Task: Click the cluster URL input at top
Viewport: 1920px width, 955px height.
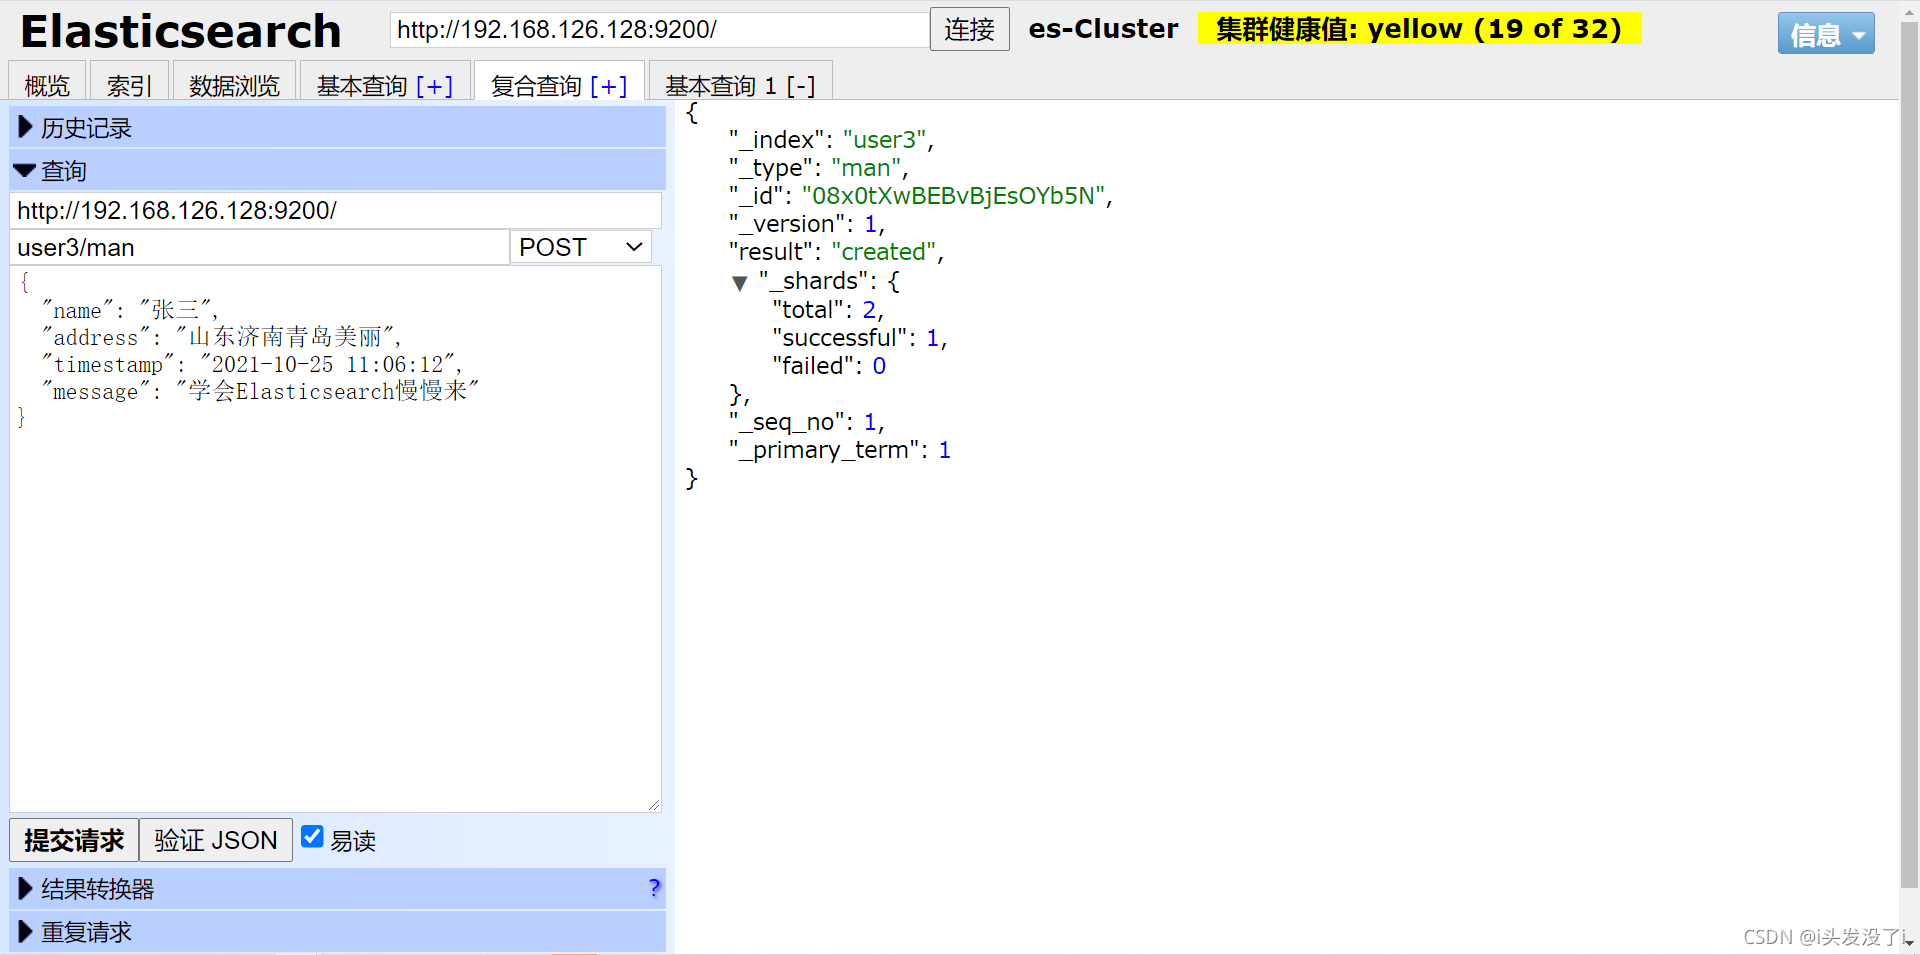Action: click(x=659, y=29)
